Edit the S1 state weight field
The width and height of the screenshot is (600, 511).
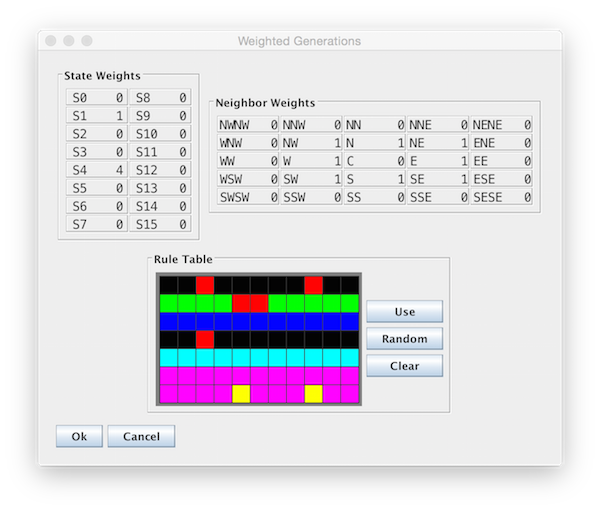97,115
